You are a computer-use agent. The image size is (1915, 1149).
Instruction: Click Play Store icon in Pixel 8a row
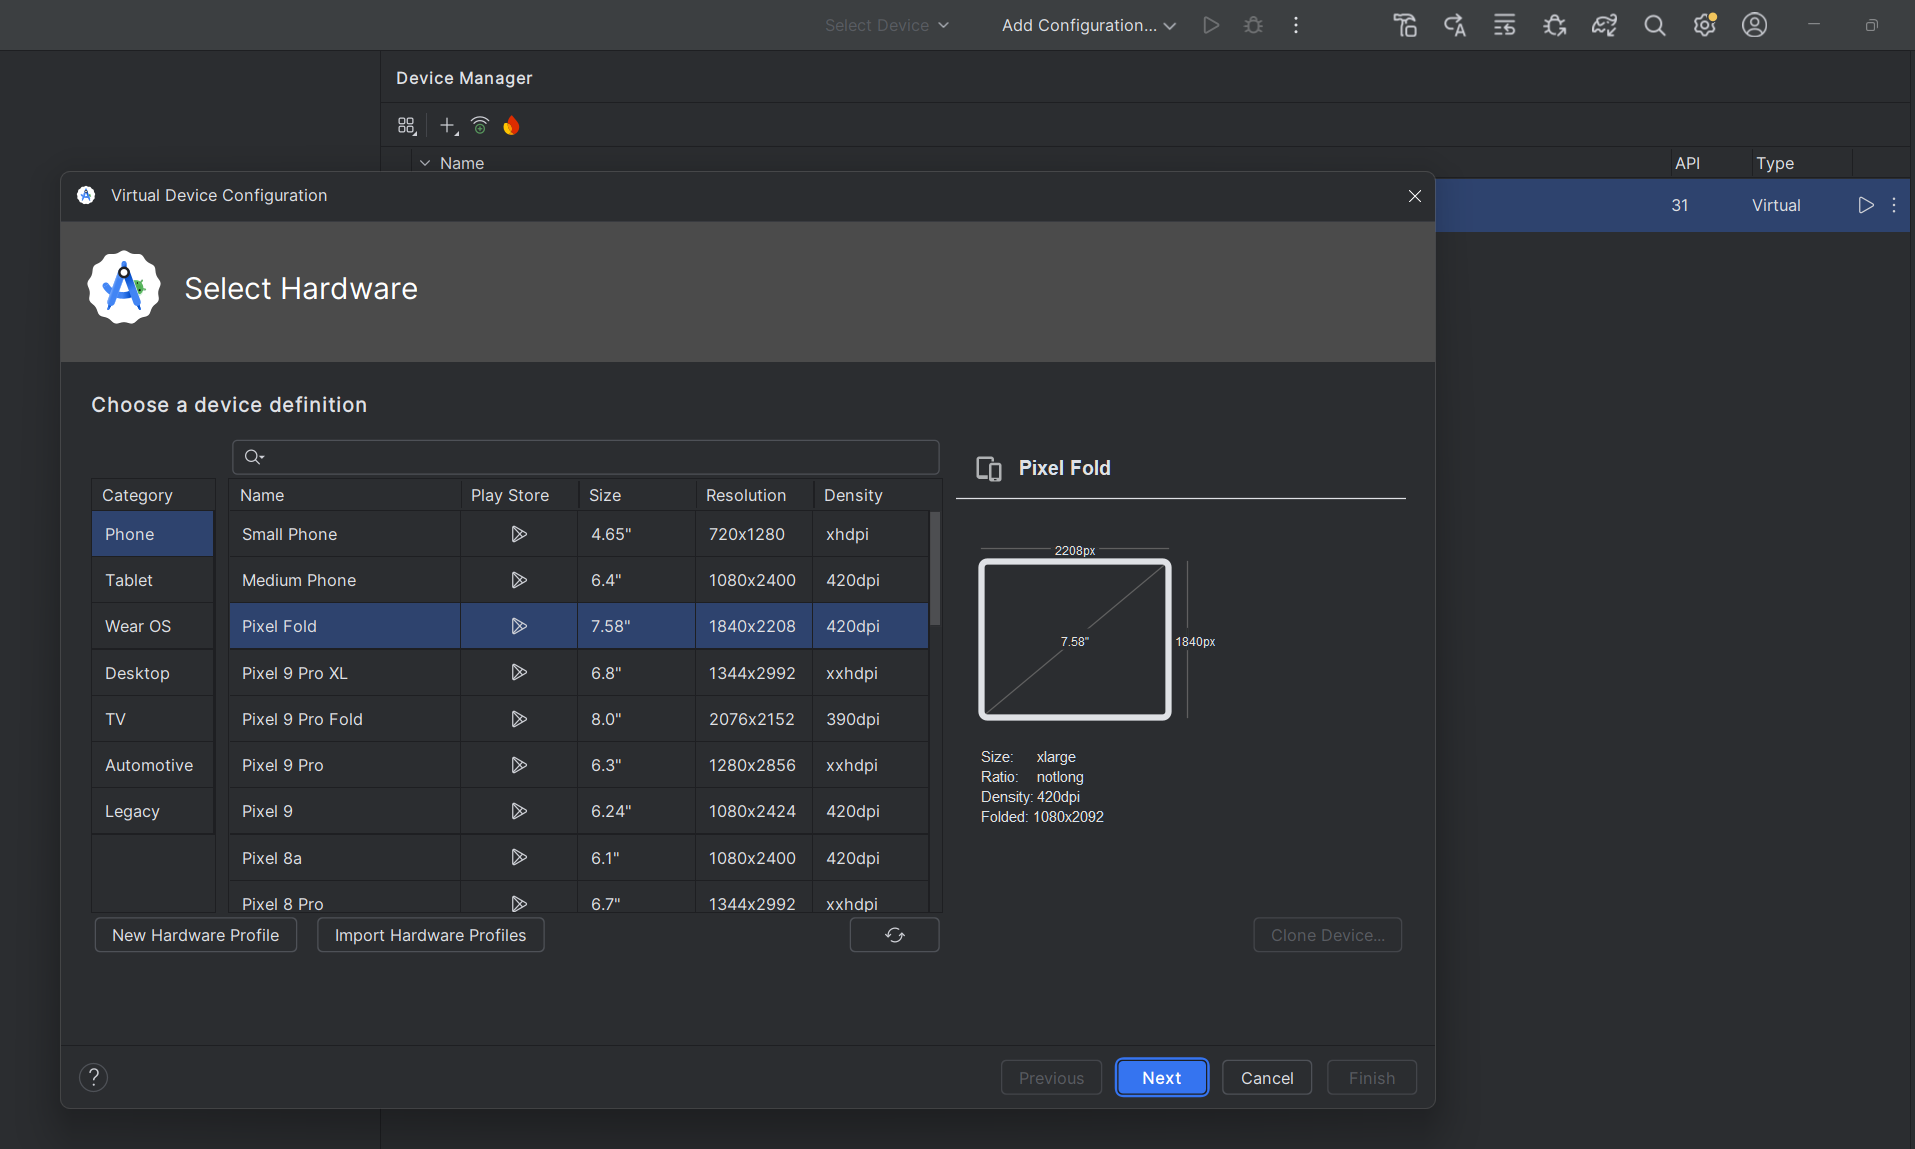click(519, 857)
